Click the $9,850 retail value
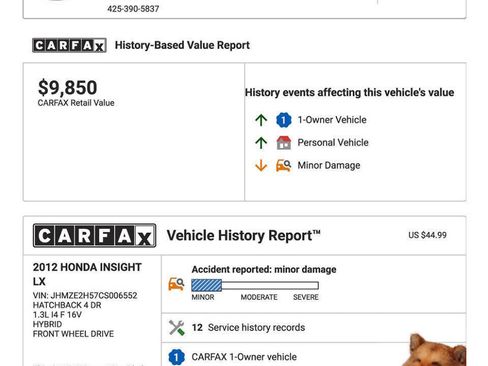This screenshot has width=488, height=366. [68, 88]
